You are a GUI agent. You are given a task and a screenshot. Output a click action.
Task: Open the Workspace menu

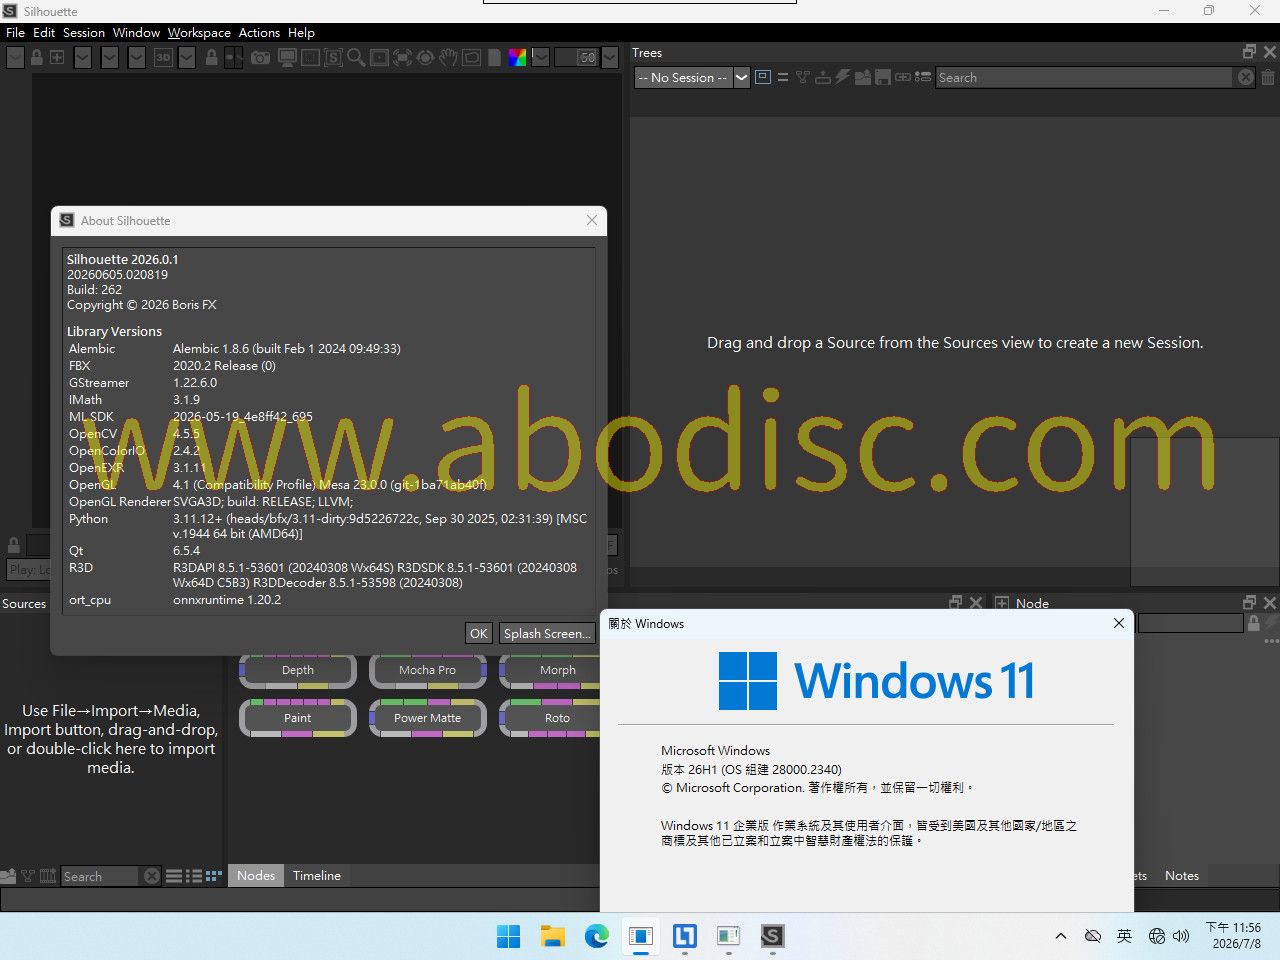click(x=199, y=33)
